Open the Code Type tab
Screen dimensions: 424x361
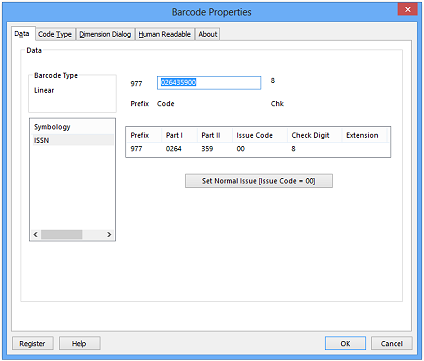pos(55,34)
